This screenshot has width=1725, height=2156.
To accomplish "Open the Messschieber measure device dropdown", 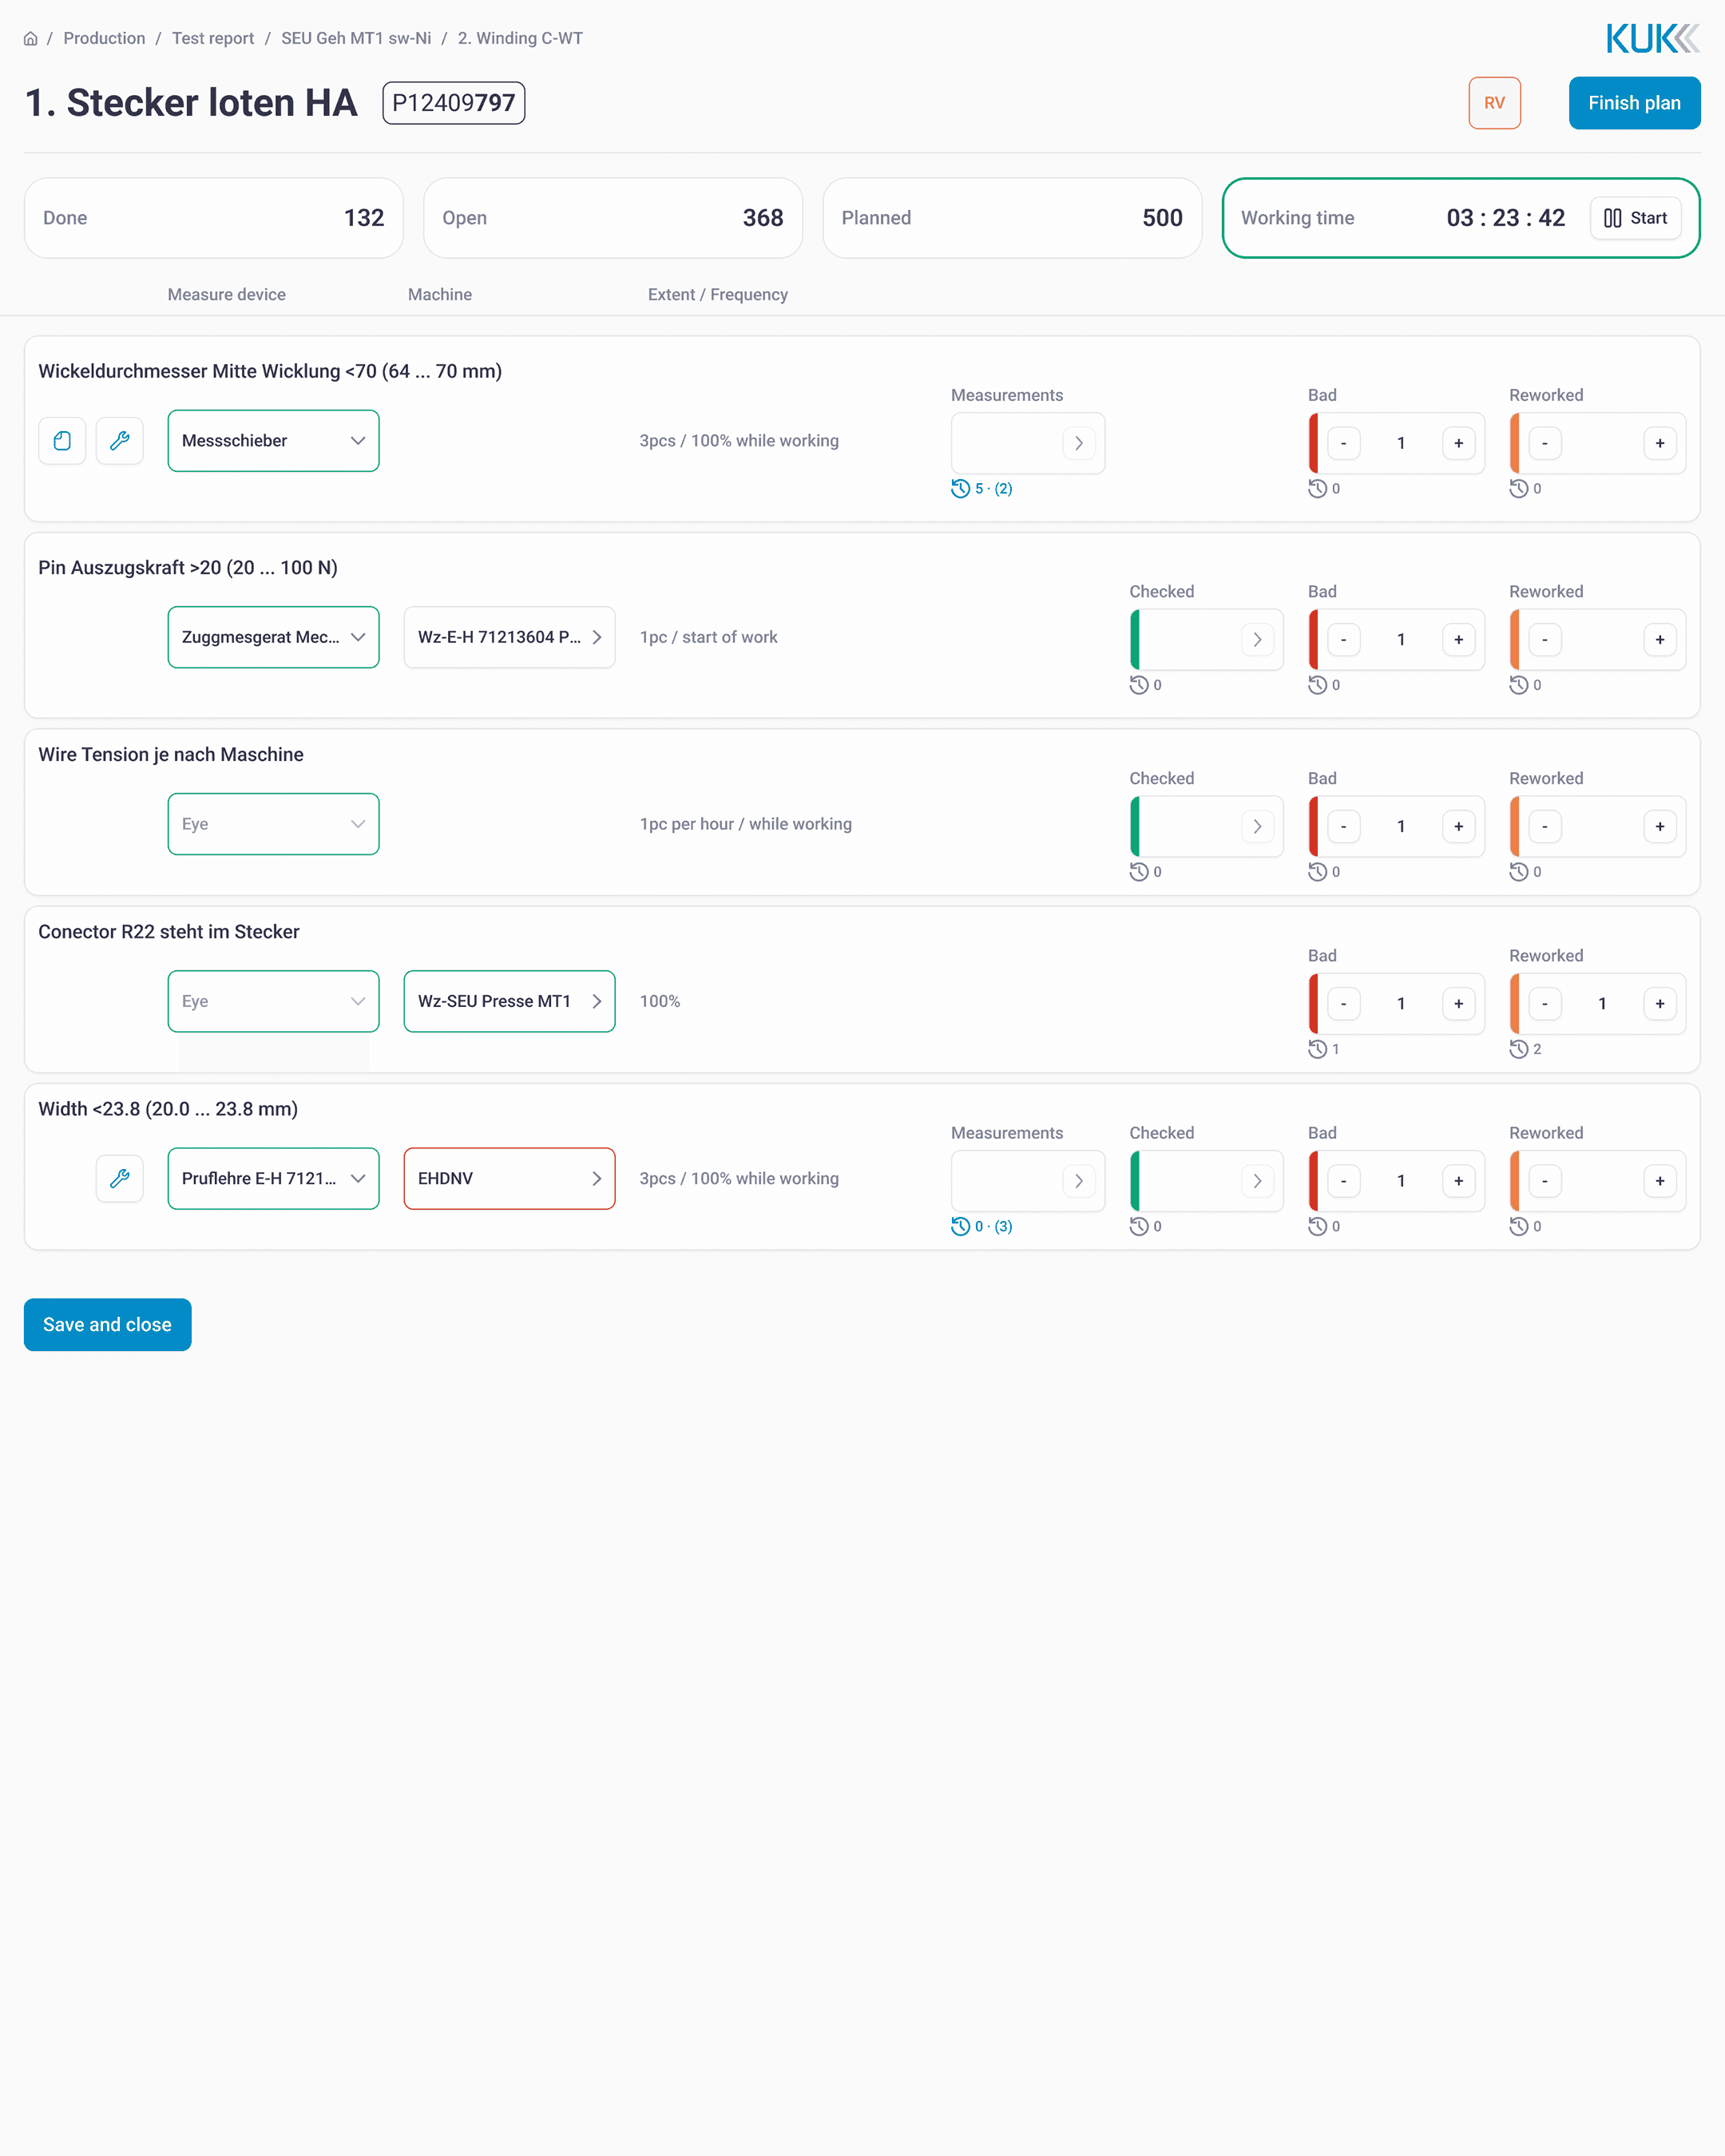I will pos(273,441).
